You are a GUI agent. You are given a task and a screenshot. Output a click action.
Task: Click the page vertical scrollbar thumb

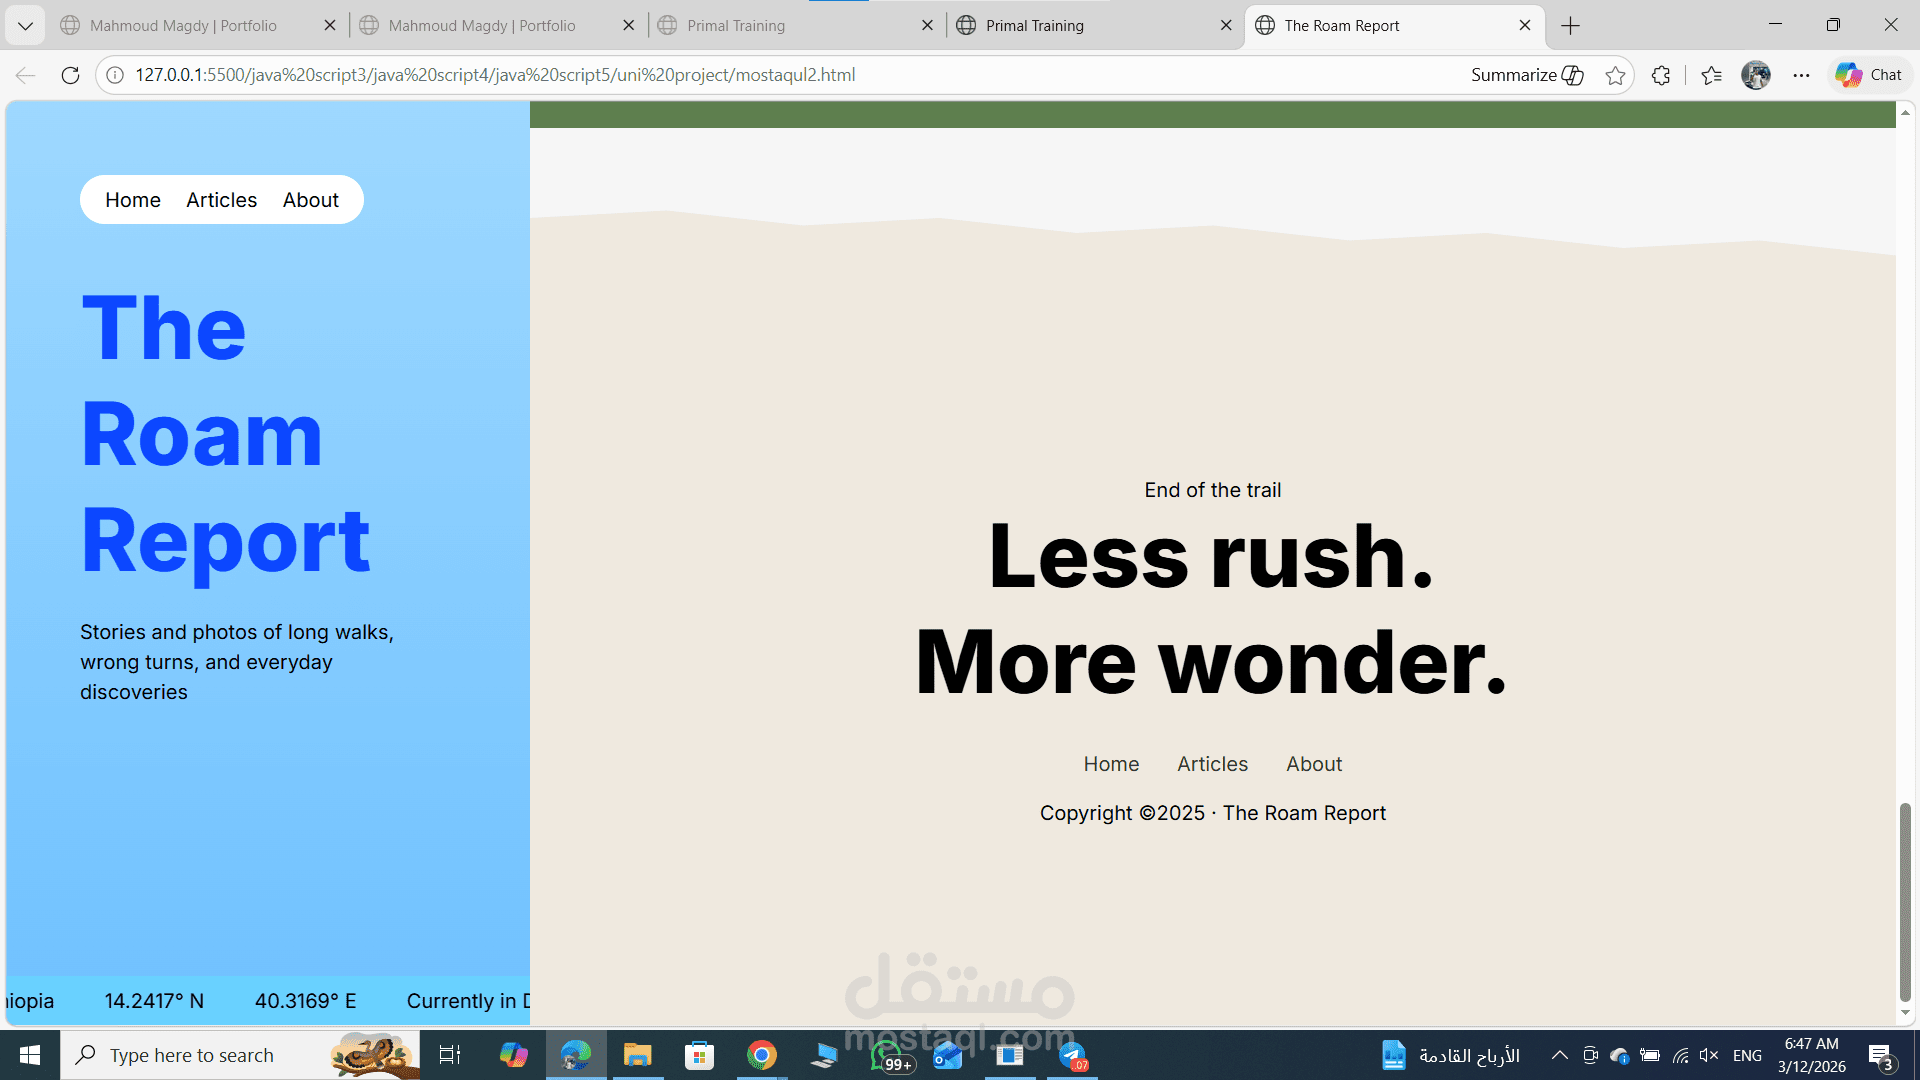point(1905,900)
